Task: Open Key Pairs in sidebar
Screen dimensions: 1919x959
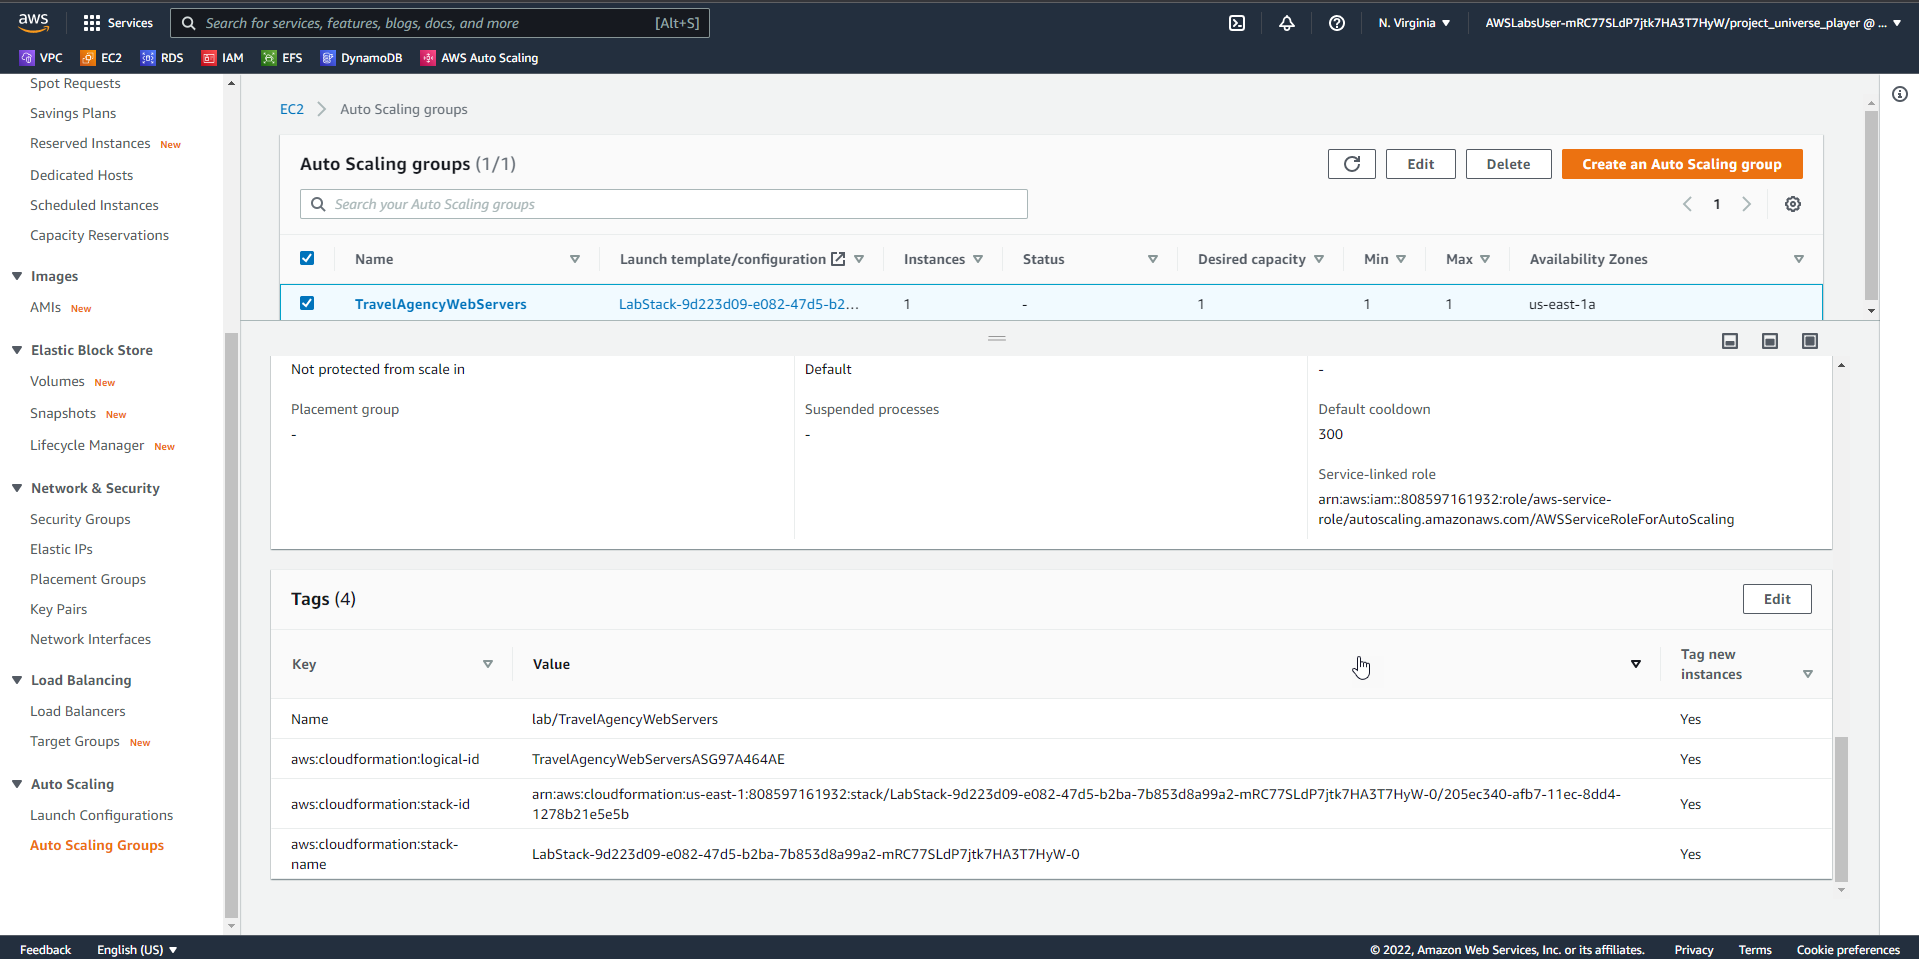Action: pos(58,609)
